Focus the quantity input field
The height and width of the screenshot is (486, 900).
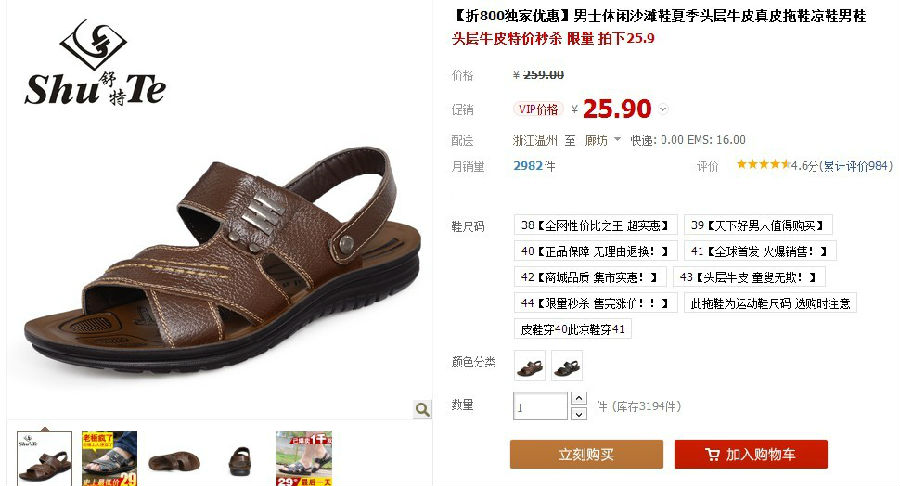pos(540,406)
